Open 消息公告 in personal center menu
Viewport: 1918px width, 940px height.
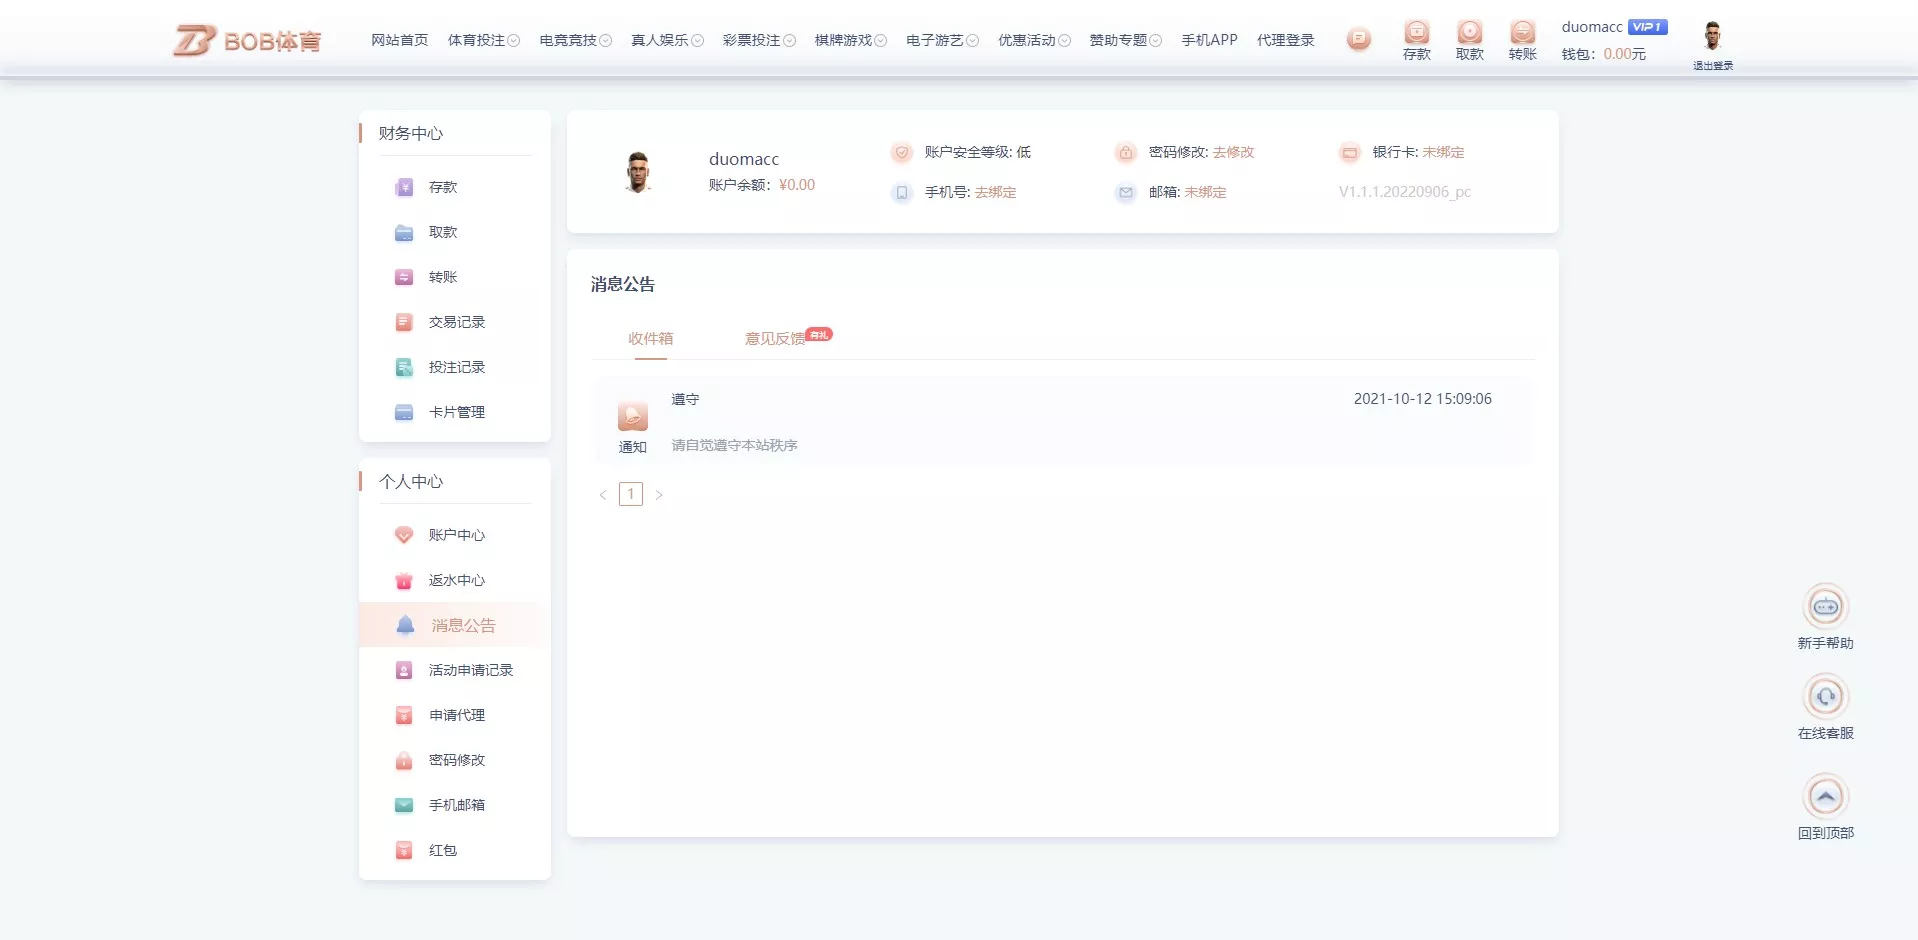coord(462,625)
